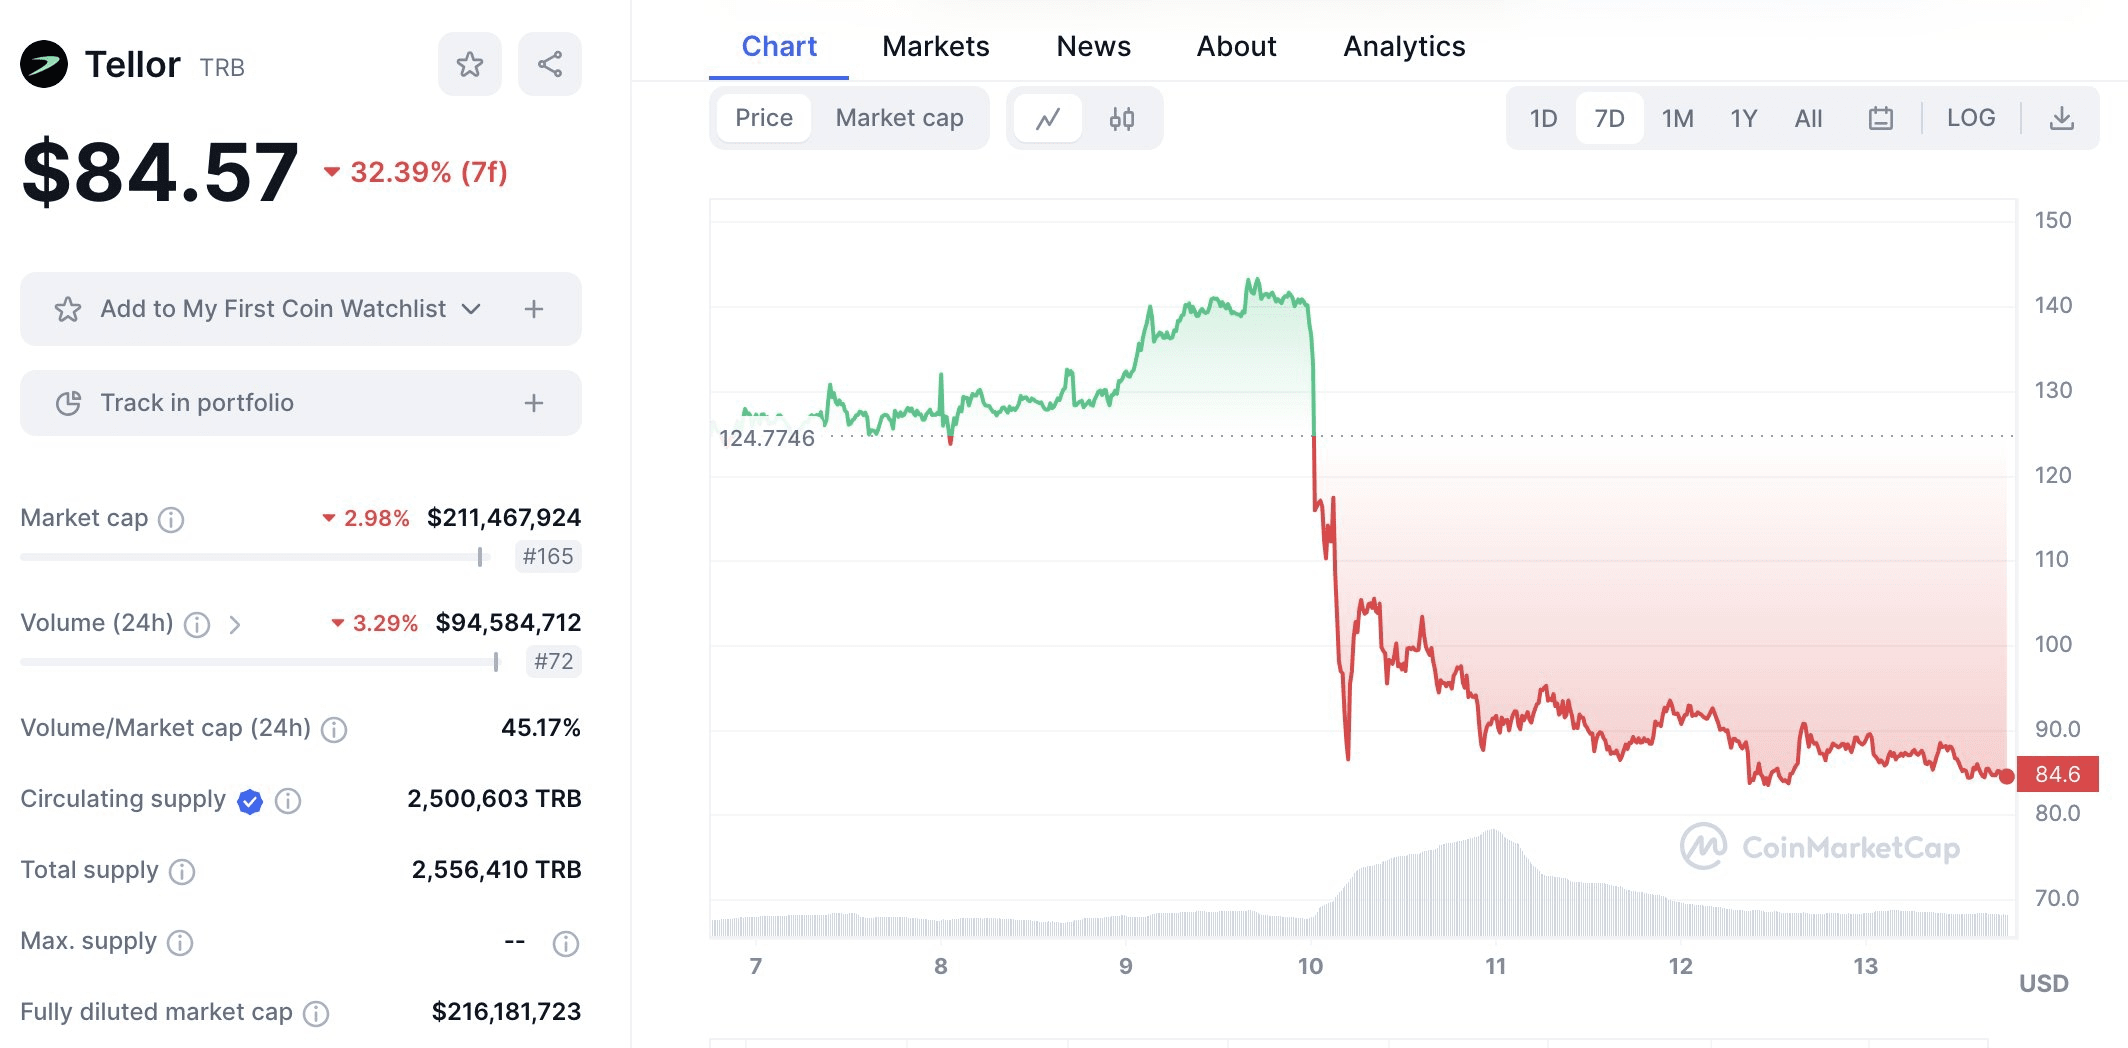Select the Price chart toggle
The width and height of the screenshot is (2128, 1048).
pos(763,118)
